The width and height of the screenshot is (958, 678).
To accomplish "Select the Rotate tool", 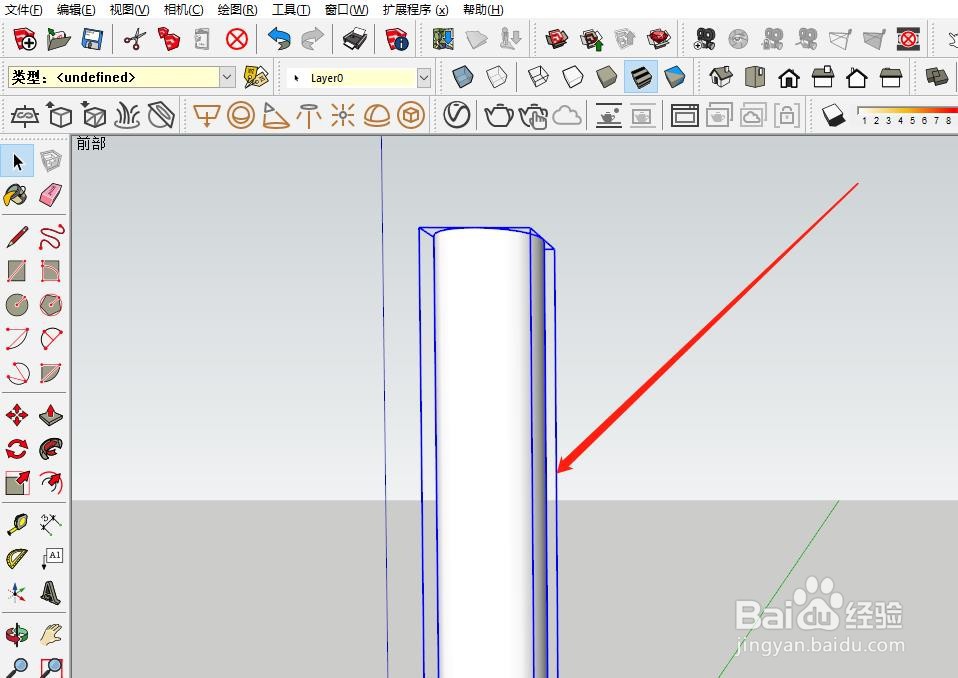I will [16, 449].
